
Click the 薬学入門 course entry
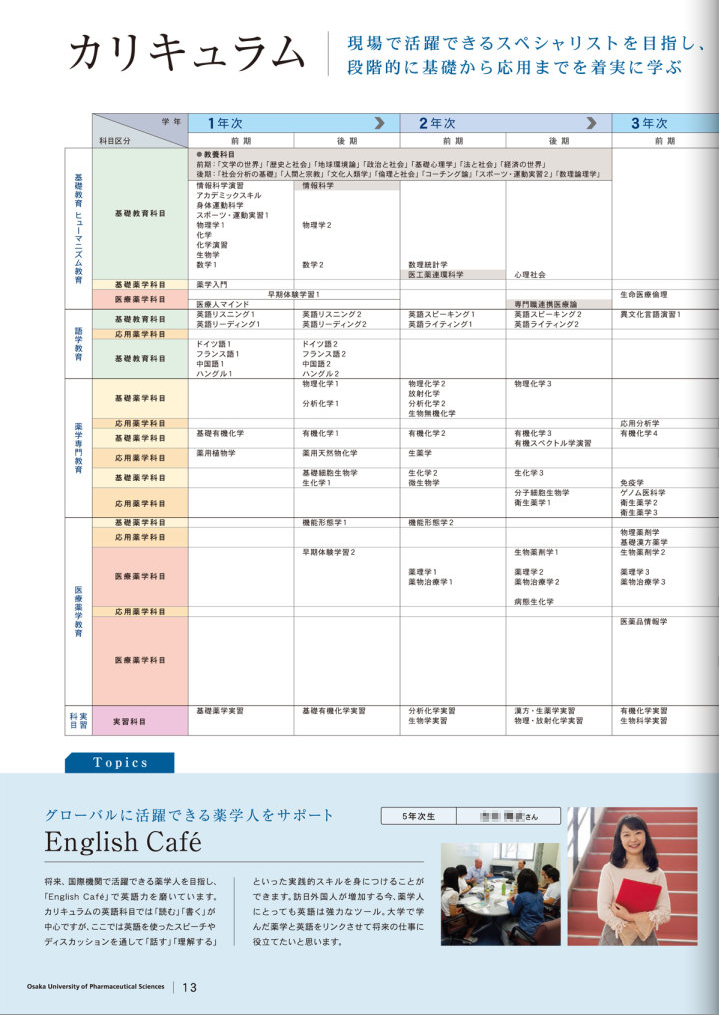coord(212,285)
